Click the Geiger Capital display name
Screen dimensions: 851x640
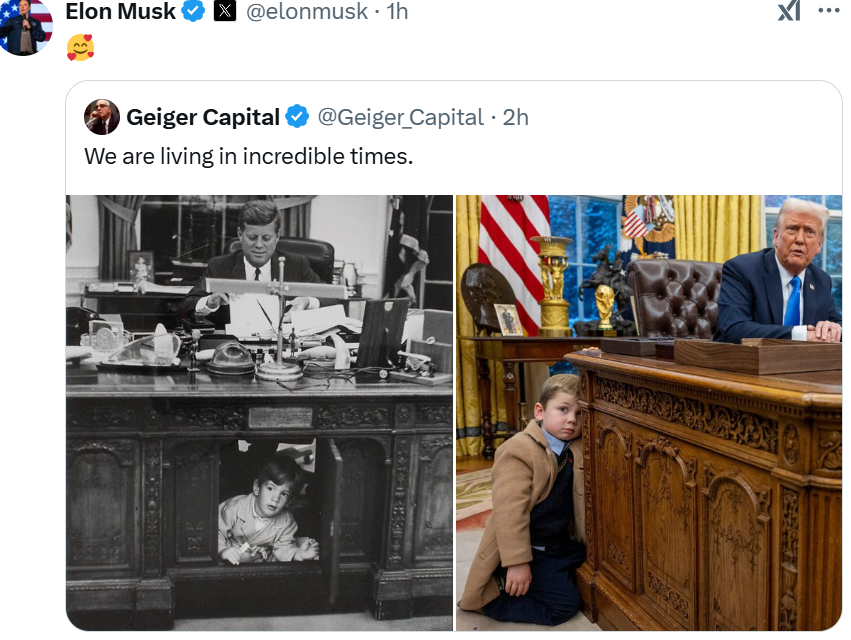(x=203, y=117)
